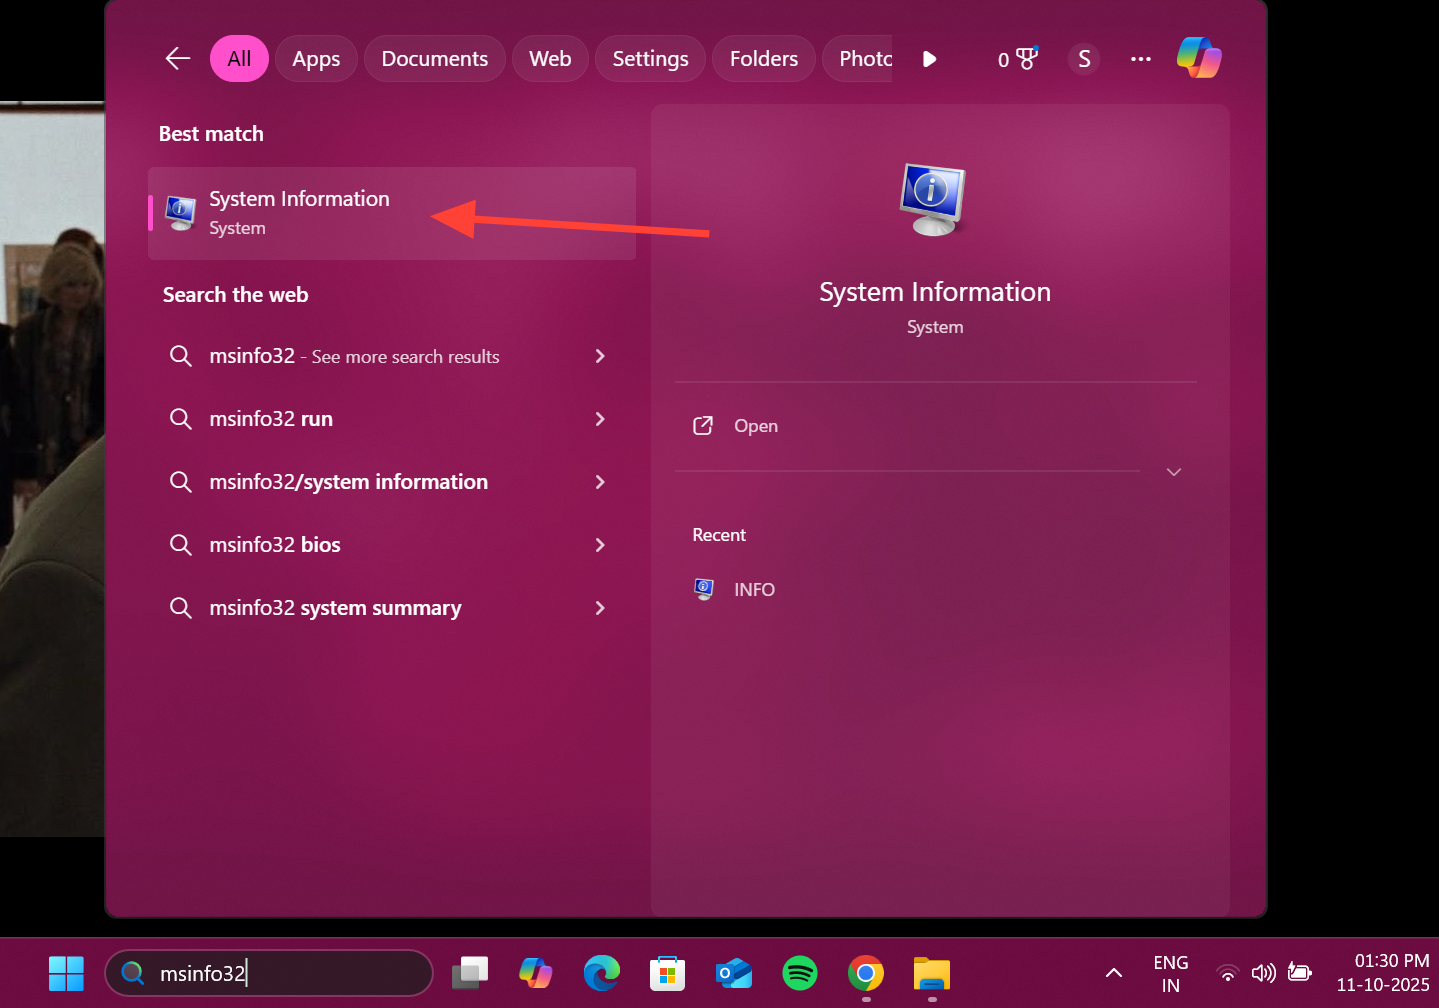Launch Spotify from the taskbar
The image size is (1439, 1008).
click(x=800, y=973)
